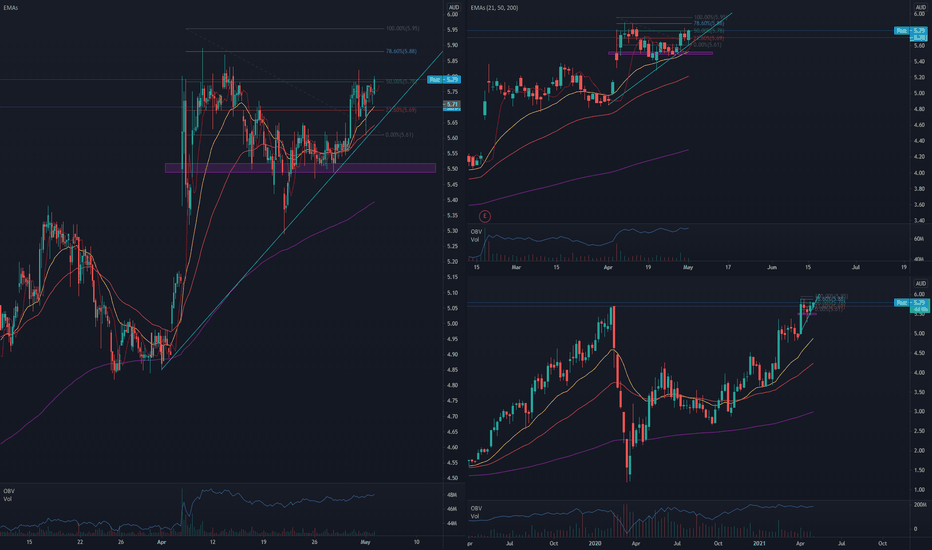932x550 pixels.
Task: Click the '10' date label on left chart
Action: pyautogui.click(x=417, y=542)
